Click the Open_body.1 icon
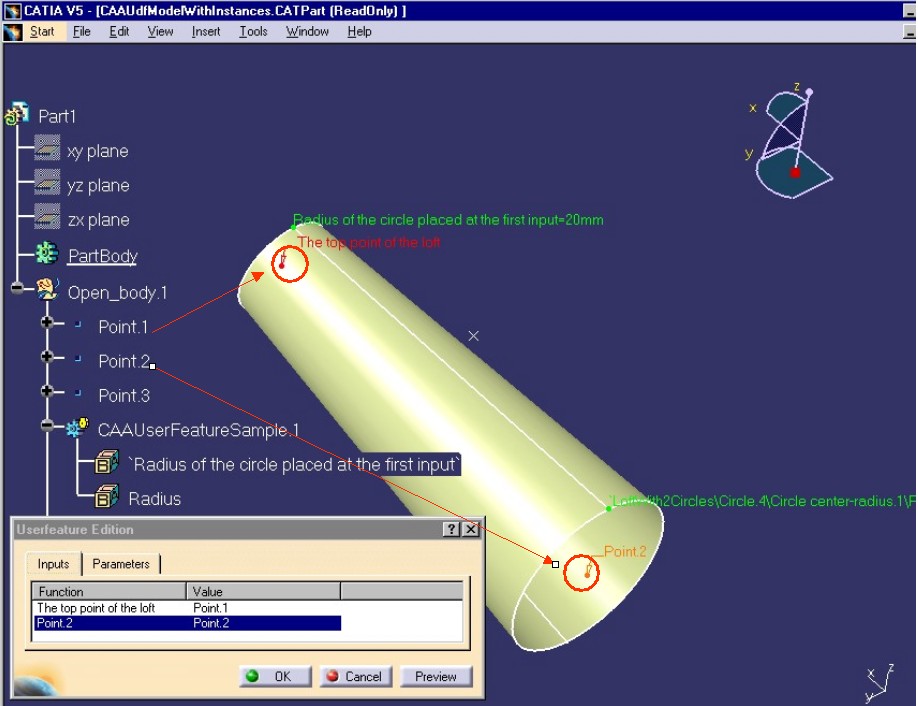Viewport: 918px width, 706px height. point(47,289)
